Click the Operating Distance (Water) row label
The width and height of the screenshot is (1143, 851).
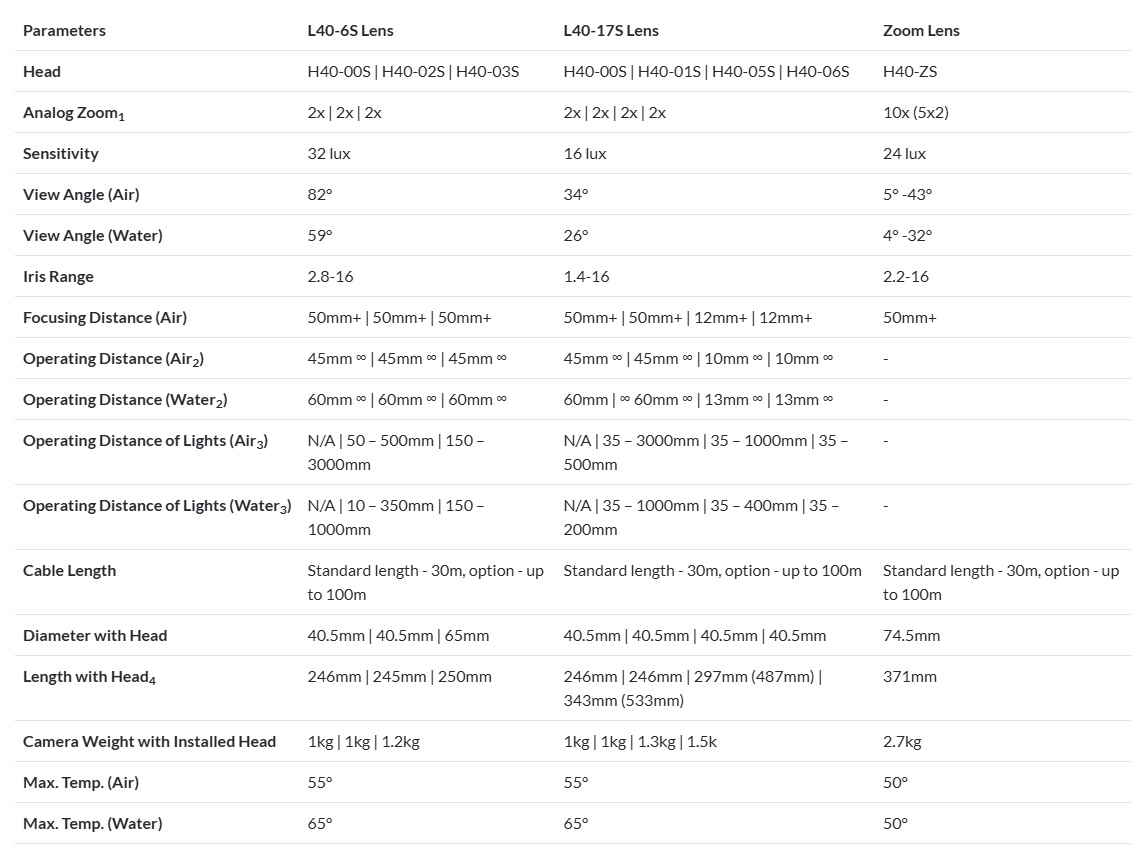click(125, 400)
